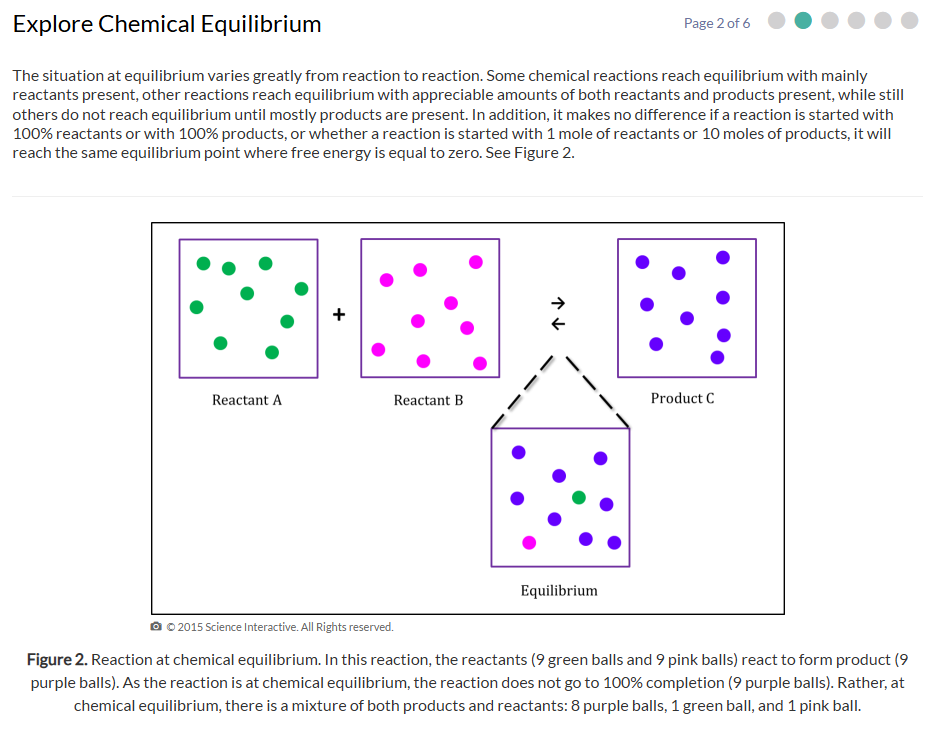Jump to page 5 pagination dot

[883, 21]
